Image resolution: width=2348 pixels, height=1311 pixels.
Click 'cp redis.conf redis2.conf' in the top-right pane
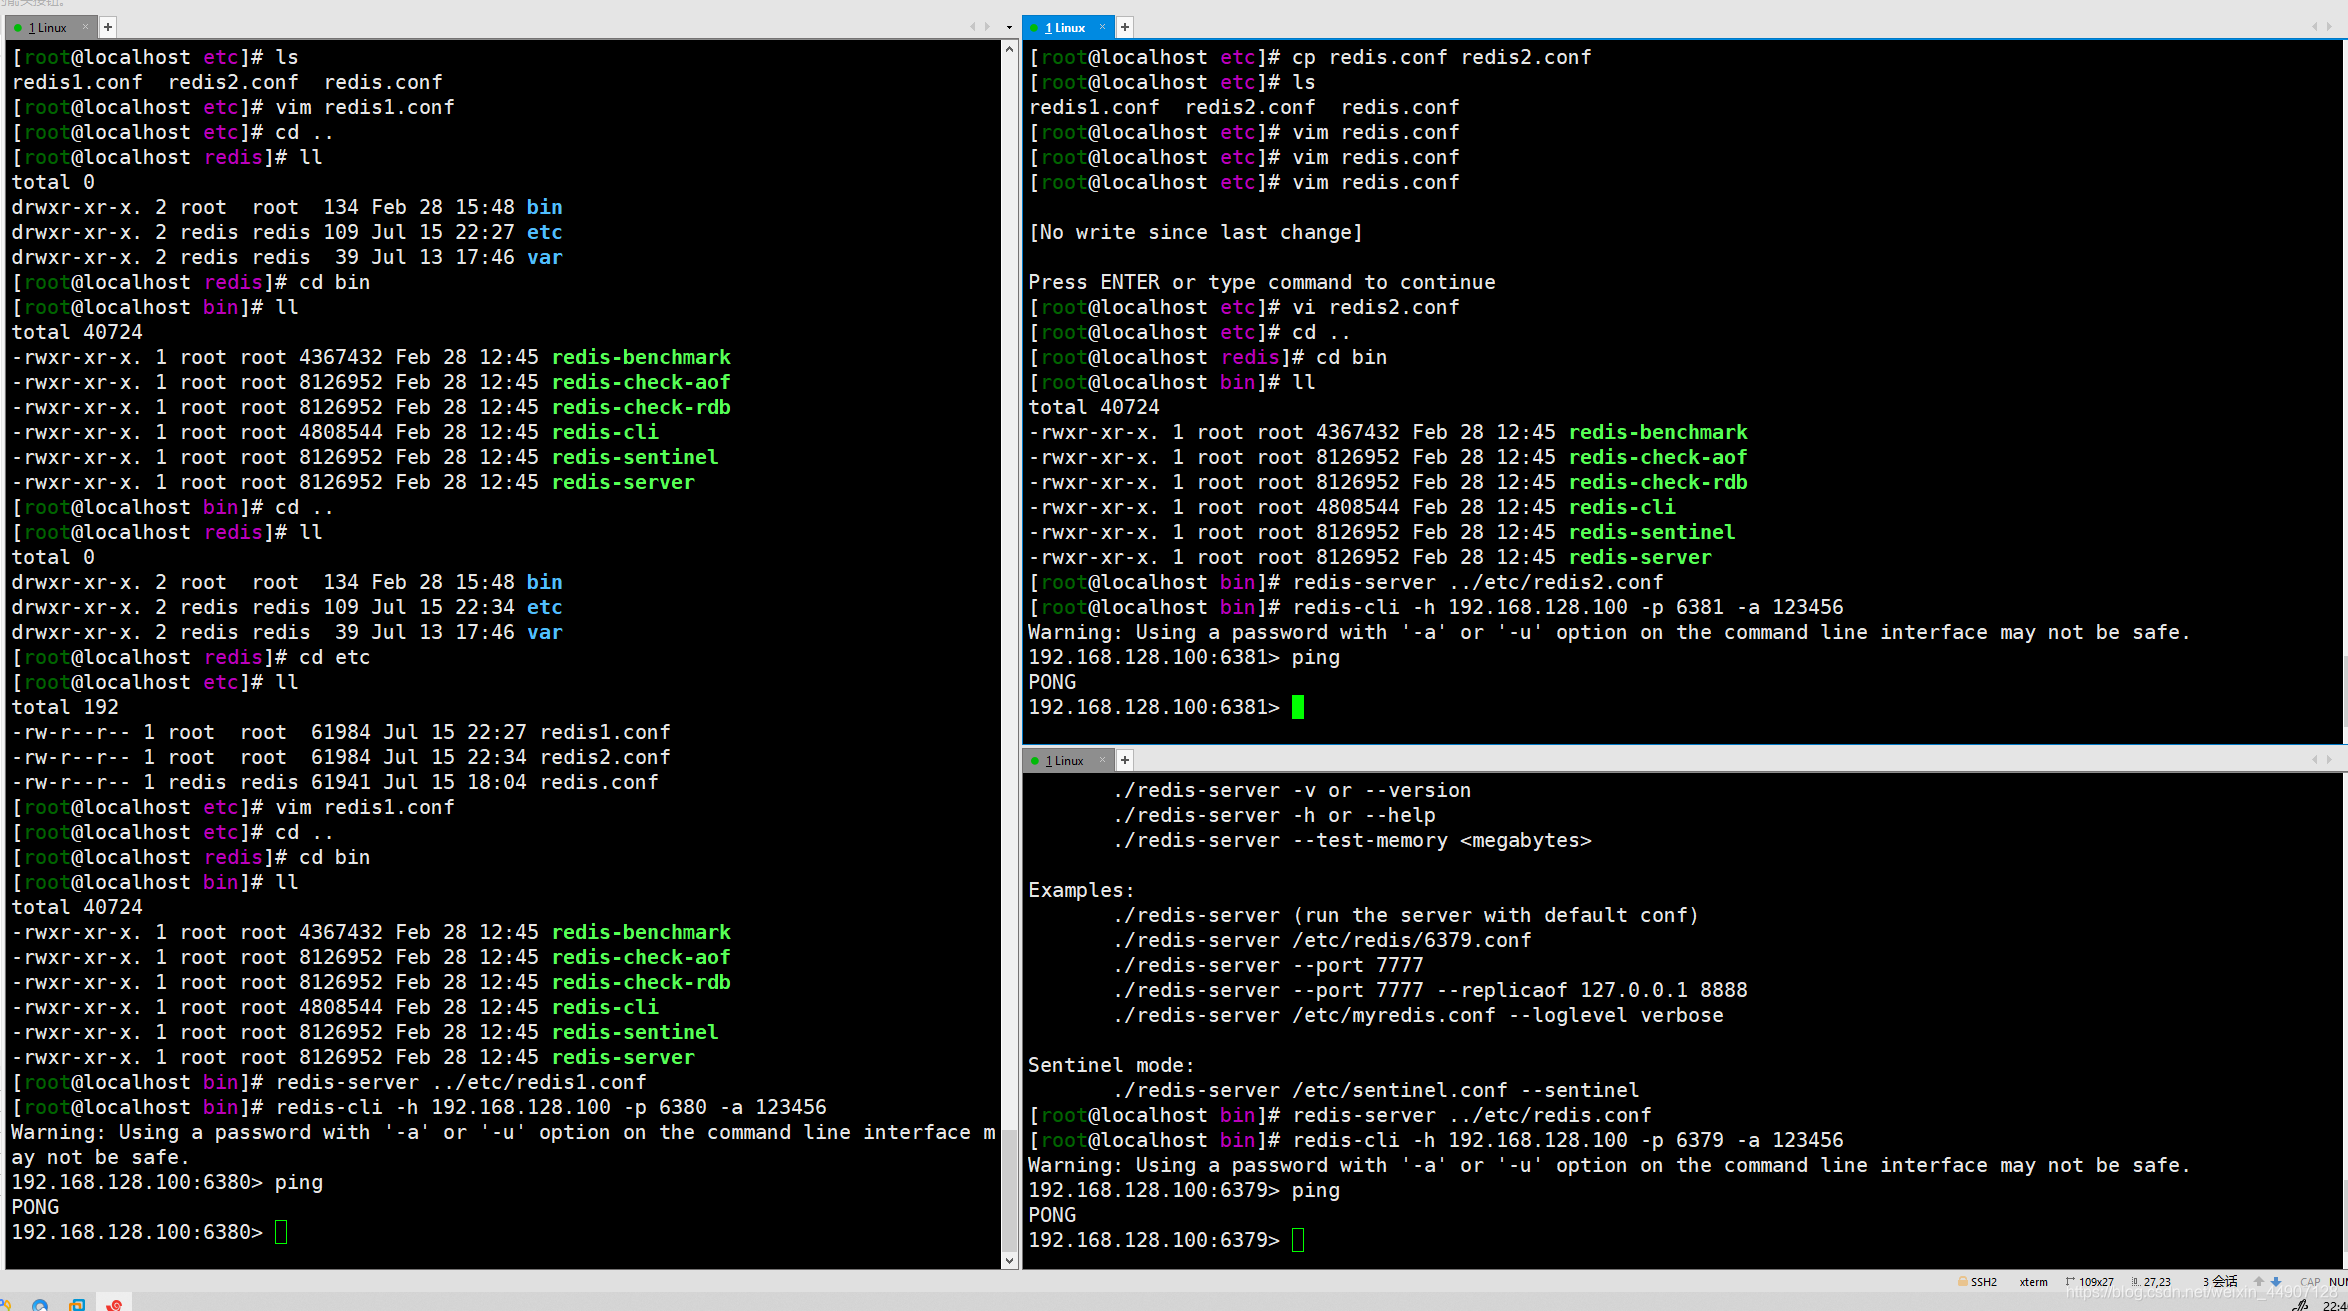point(1442,57)
